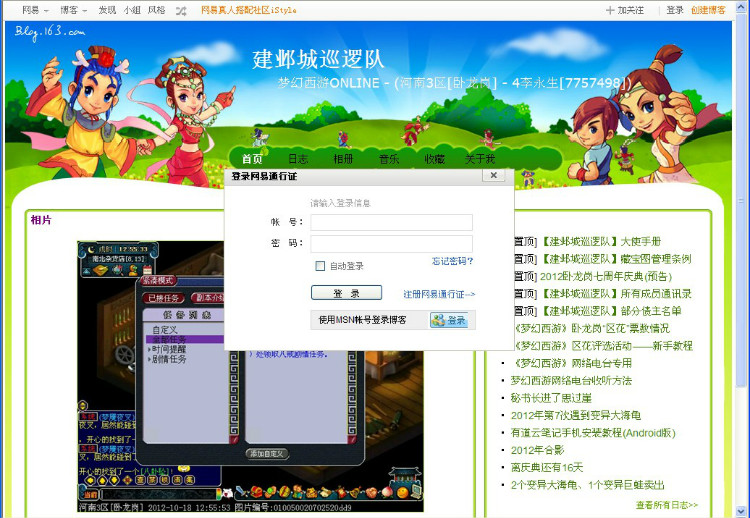Screen dimensions: 750x518
Task: Switch to the 音乐 tab
Action: [389, 158]
